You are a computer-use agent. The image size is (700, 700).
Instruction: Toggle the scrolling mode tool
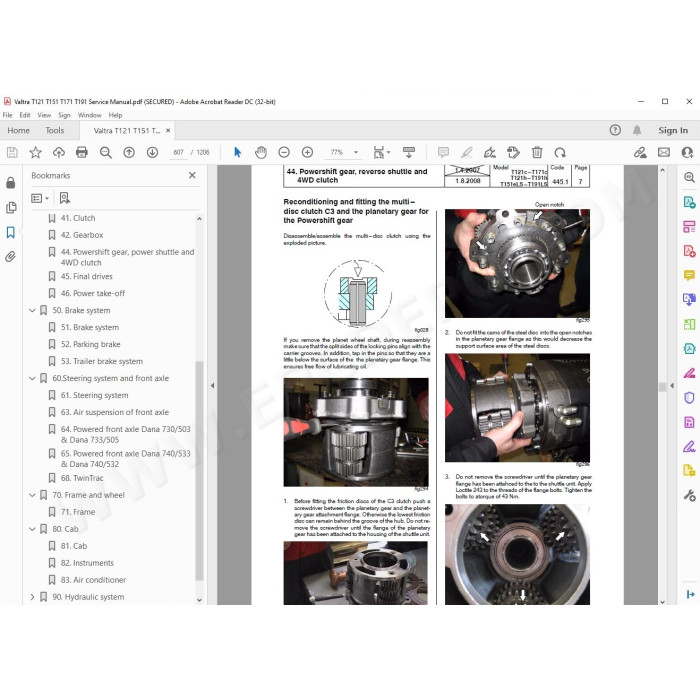[408, 153]
